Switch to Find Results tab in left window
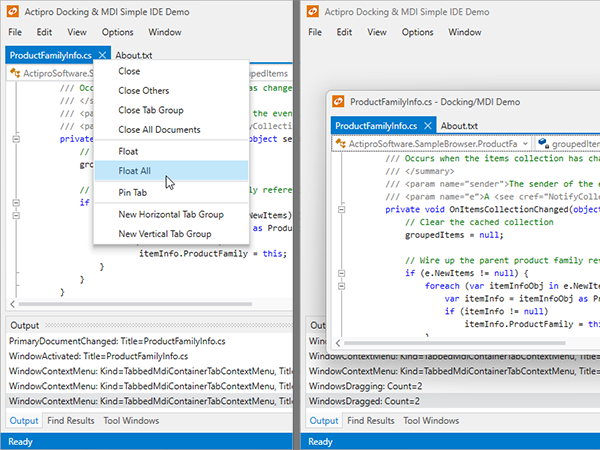600x450 pixels. pos(69,421)
